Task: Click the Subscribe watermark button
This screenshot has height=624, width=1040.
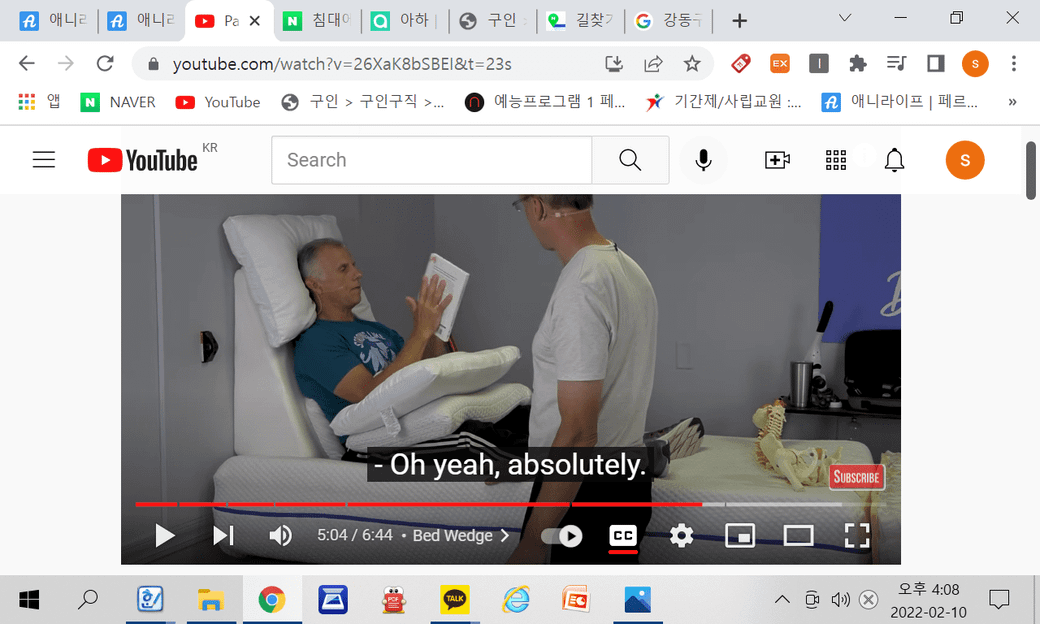Action: [856, 477]
